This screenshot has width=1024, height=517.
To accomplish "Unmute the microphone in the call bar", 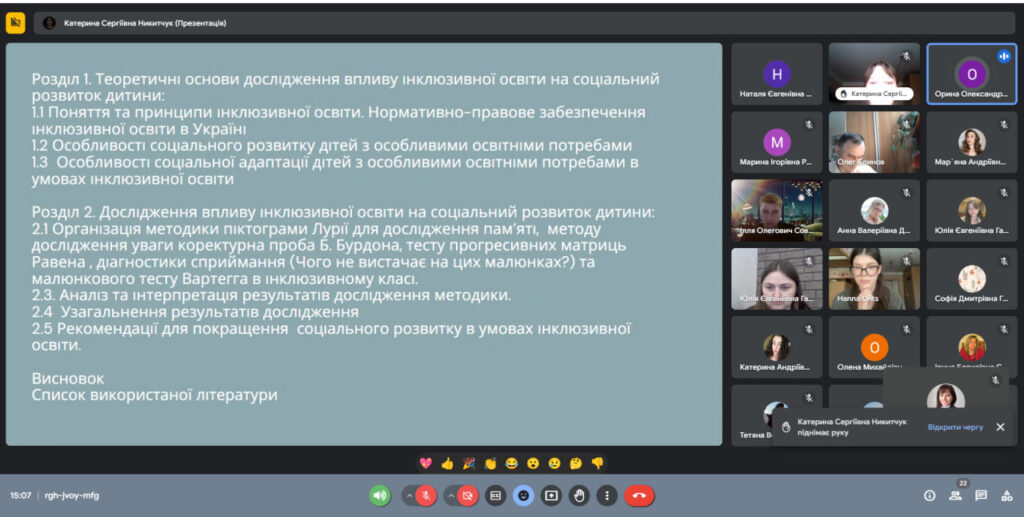I will coord(426,495).
